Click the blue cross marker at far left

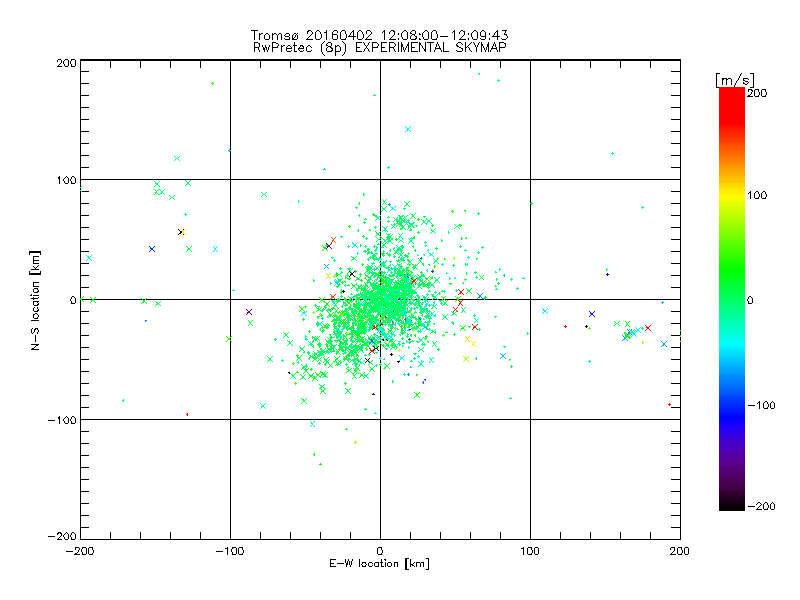pos(152,249)
